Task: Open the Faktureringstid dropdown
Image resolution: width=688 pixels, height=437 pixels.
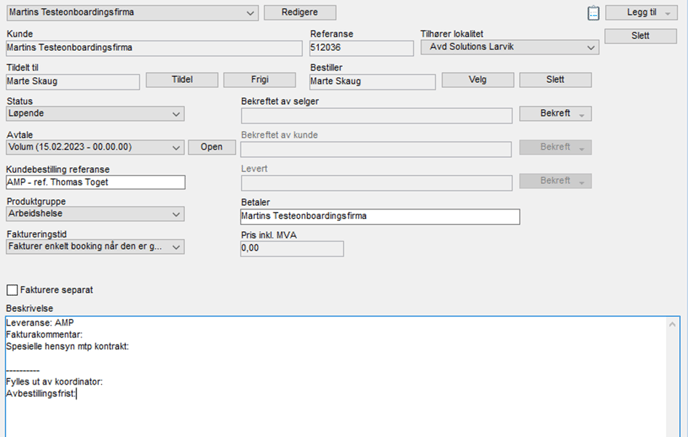Action: pos(176,247)
